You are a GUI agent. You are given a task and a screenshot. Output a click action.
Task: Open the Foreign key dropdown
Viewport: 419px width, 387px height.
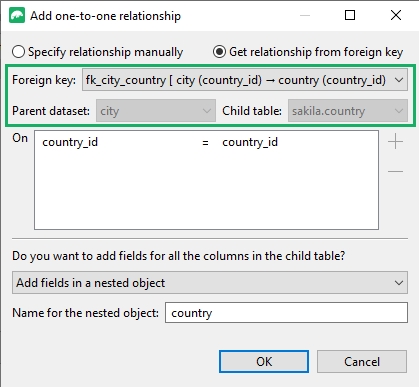tap(245, 80)
